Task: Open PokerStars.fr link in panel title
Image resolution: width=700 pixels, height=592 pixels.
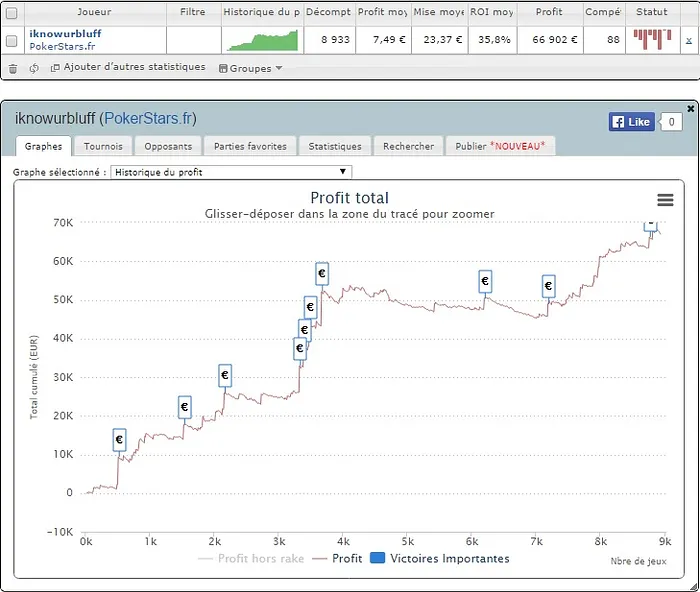Action: click(x=148, y=118)
